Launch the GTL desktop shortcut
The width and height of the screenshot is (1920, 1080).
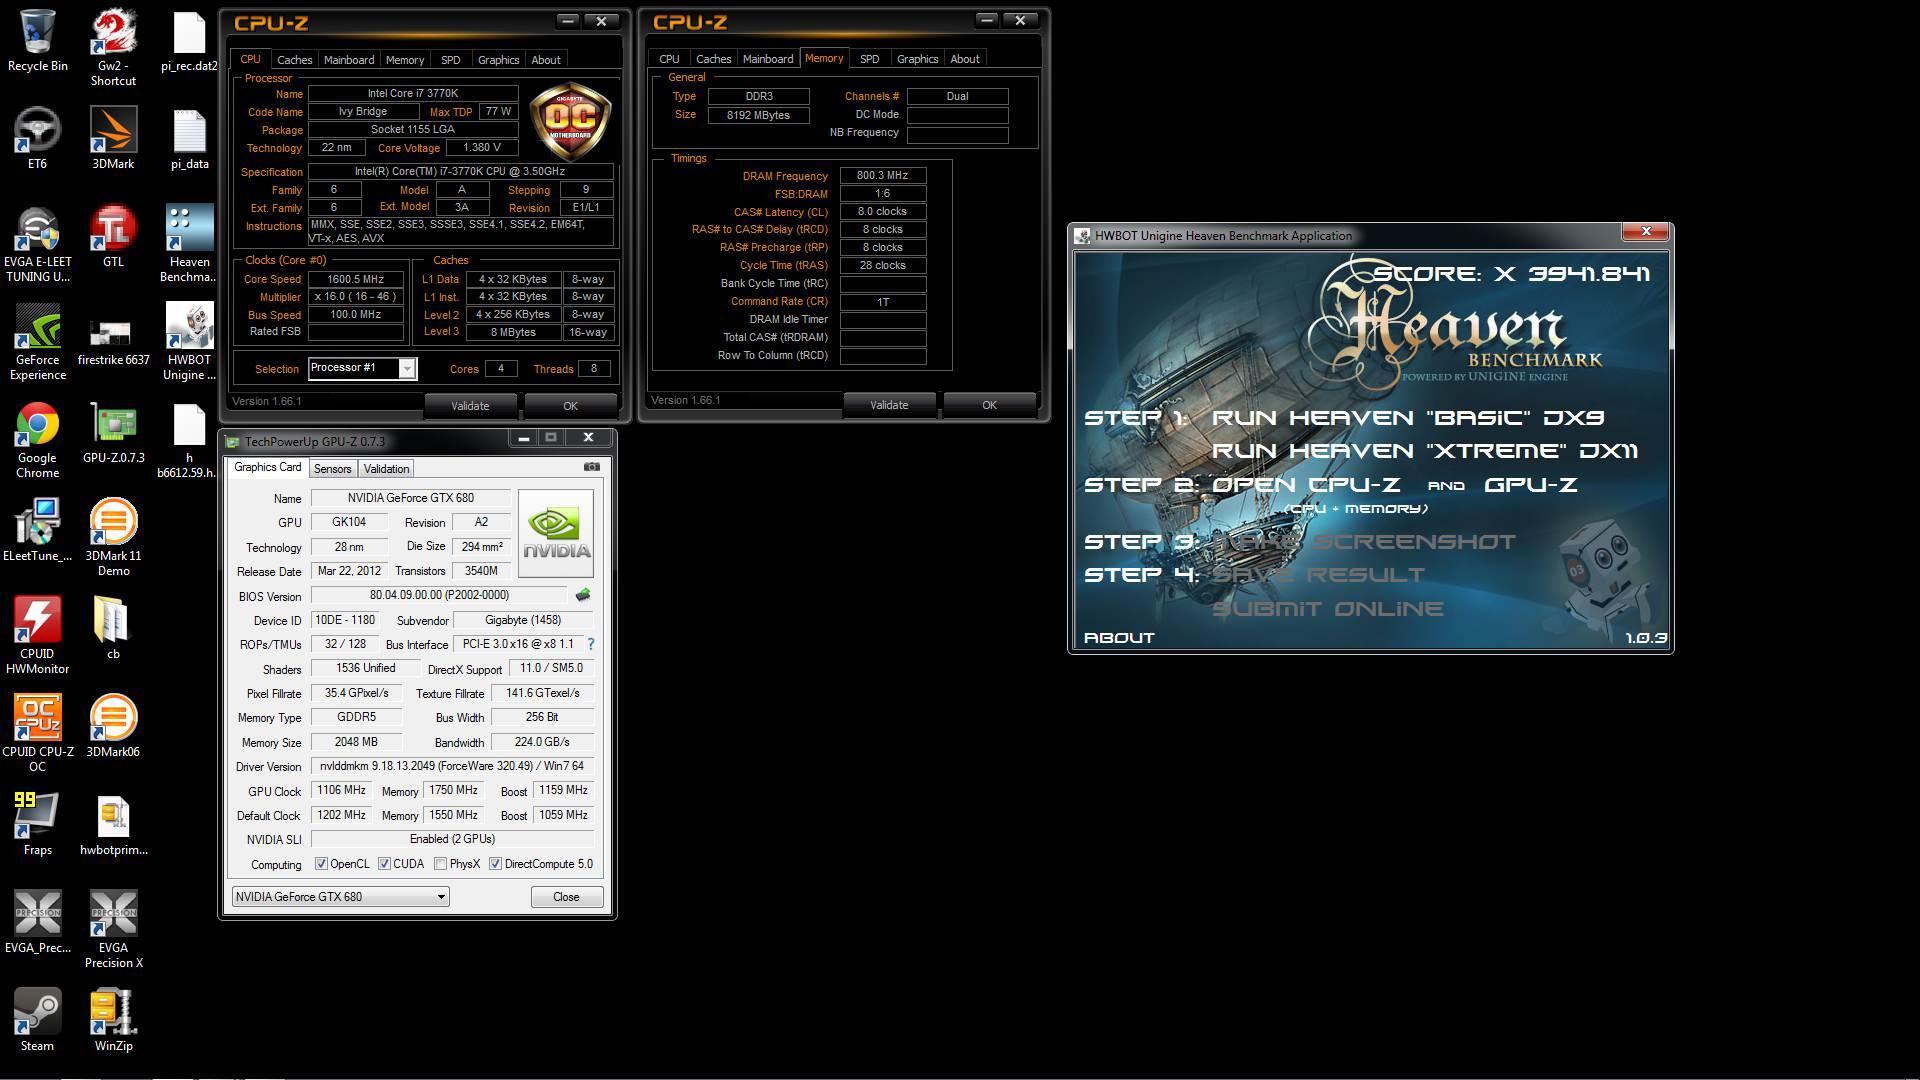[113, 236]
